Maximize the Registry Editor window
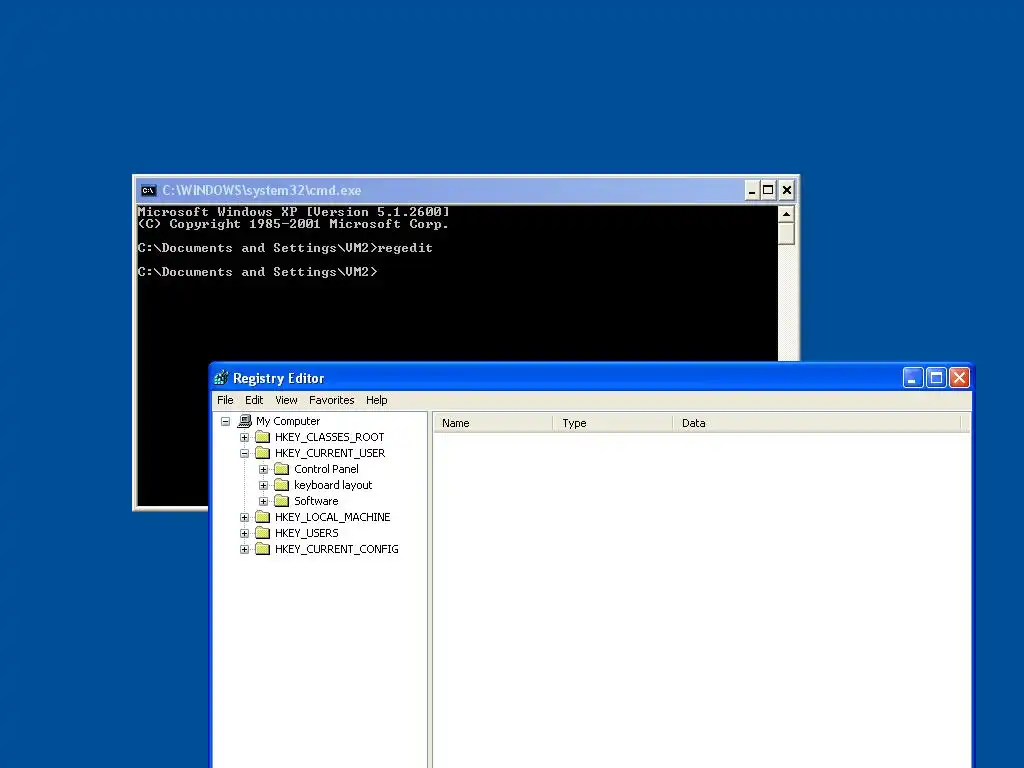 pos(936,377)
